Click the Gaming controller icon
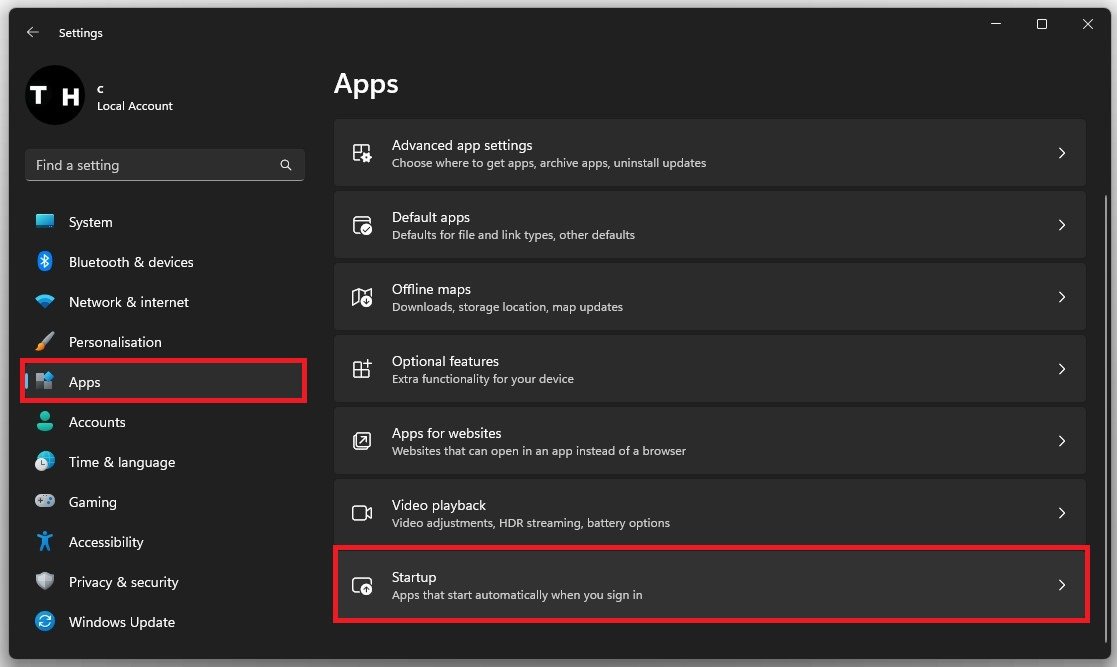1117x667 pixels. [x=45, y=502]
